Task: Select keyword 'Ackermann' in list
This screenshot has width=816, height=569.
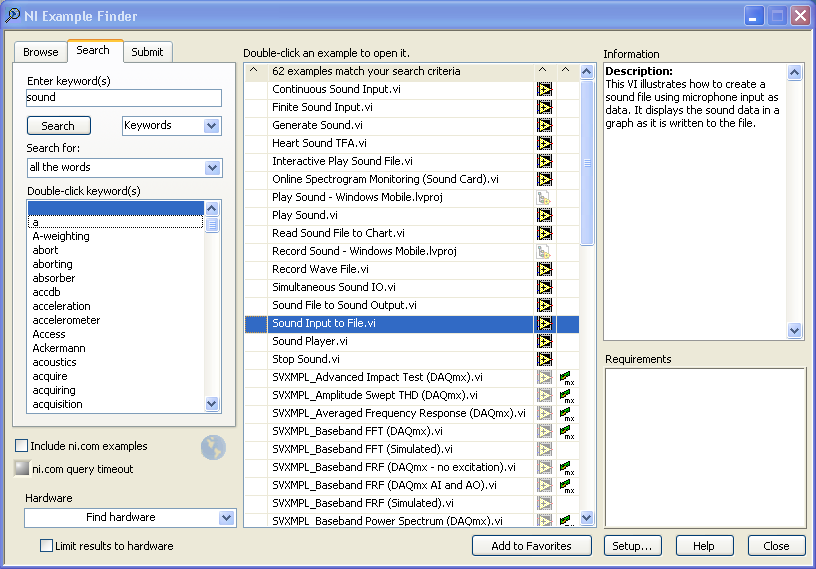Action: [59, 348]
